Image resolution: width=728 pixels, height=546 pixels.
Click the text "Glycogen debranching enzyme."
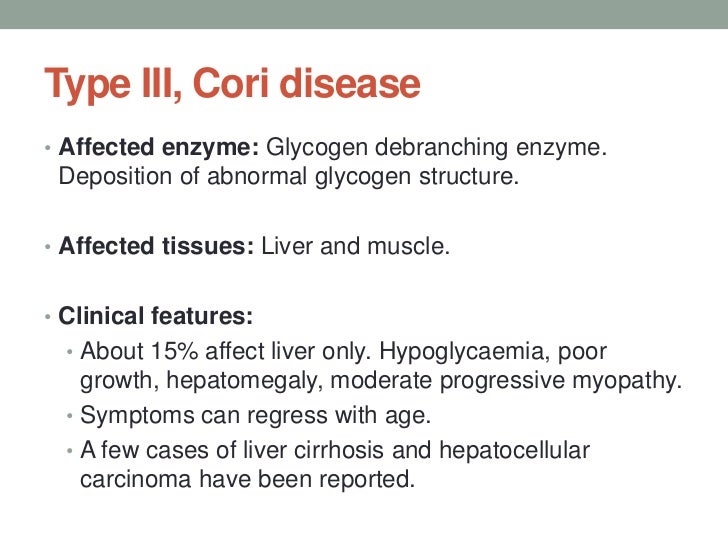tap(436, 149)
